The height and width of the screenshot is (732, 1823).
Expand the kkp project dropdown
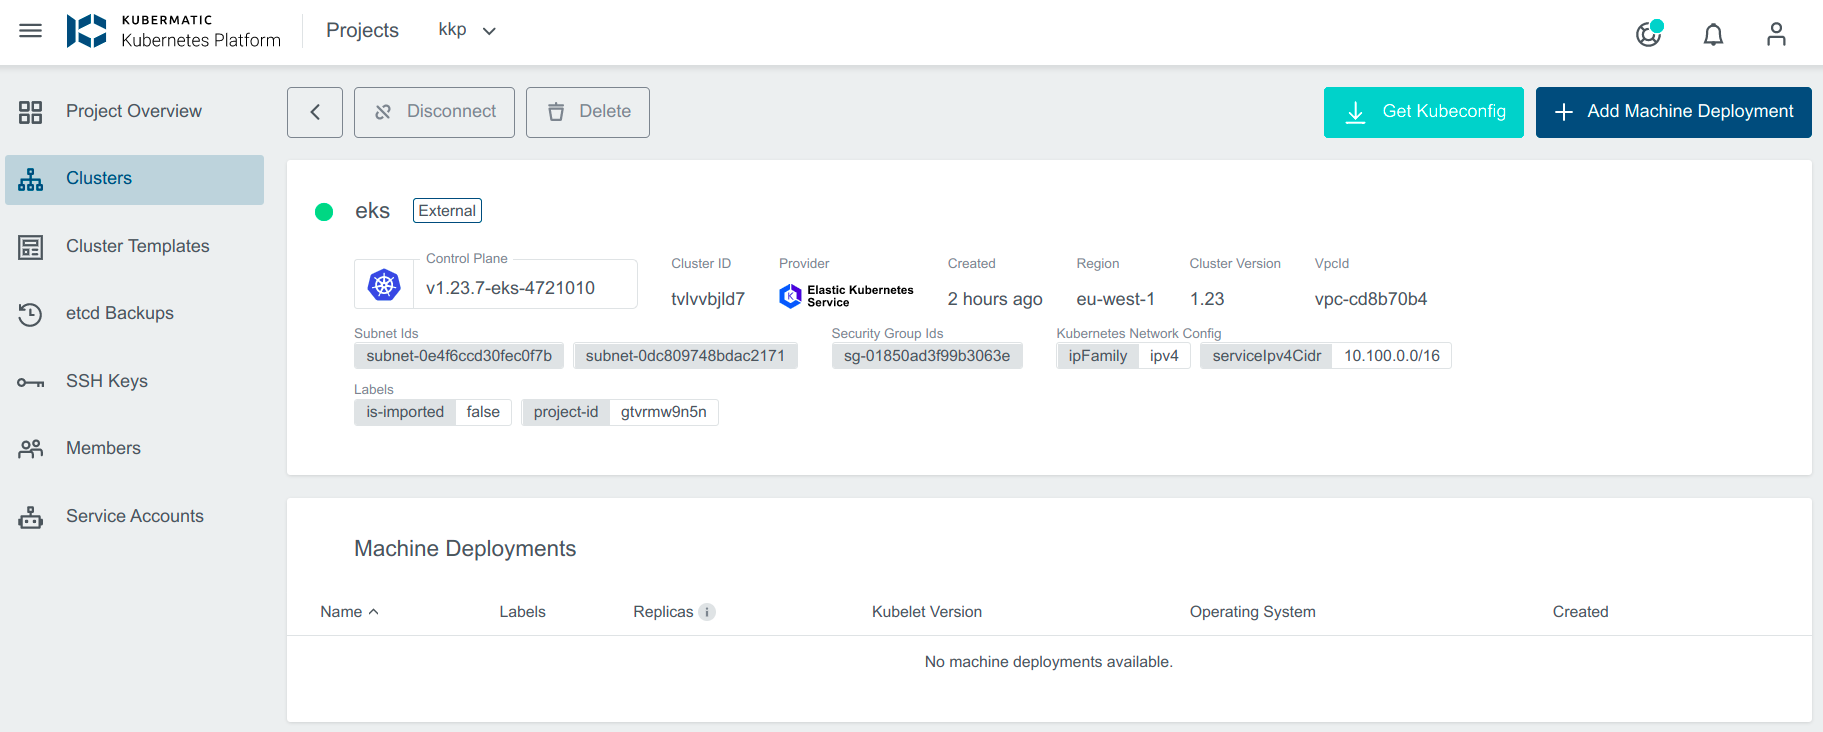(x=467, y=31)
